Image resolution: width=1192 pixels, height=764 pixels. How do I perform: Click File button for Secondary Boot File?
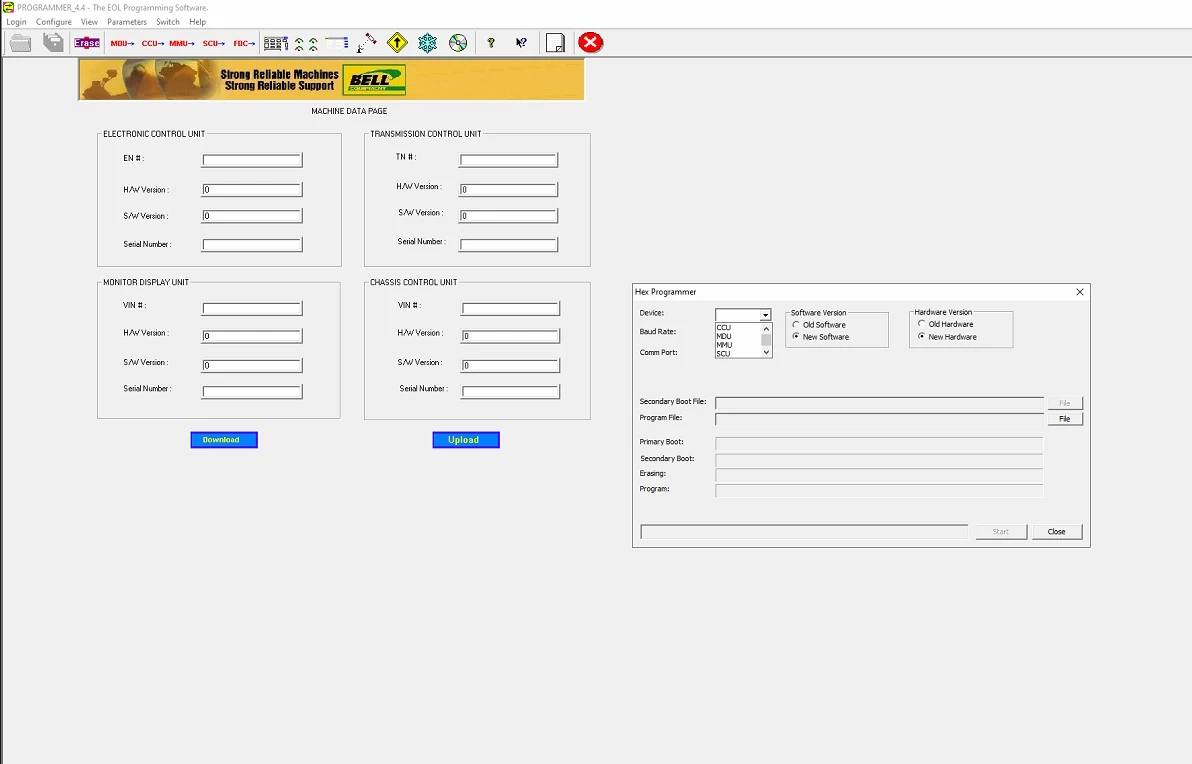(1065, 403)
